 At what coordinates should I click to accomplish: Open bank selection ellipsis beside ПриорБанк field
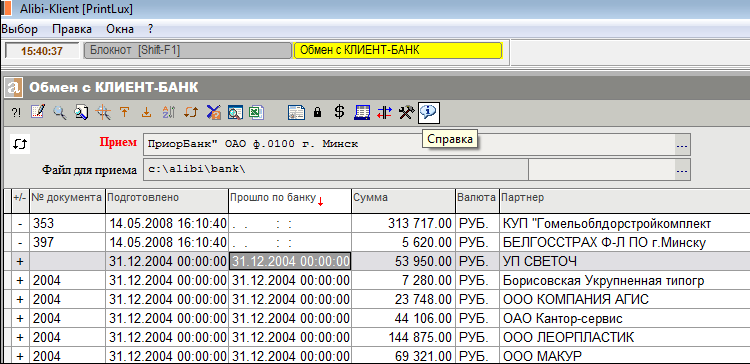683,144
